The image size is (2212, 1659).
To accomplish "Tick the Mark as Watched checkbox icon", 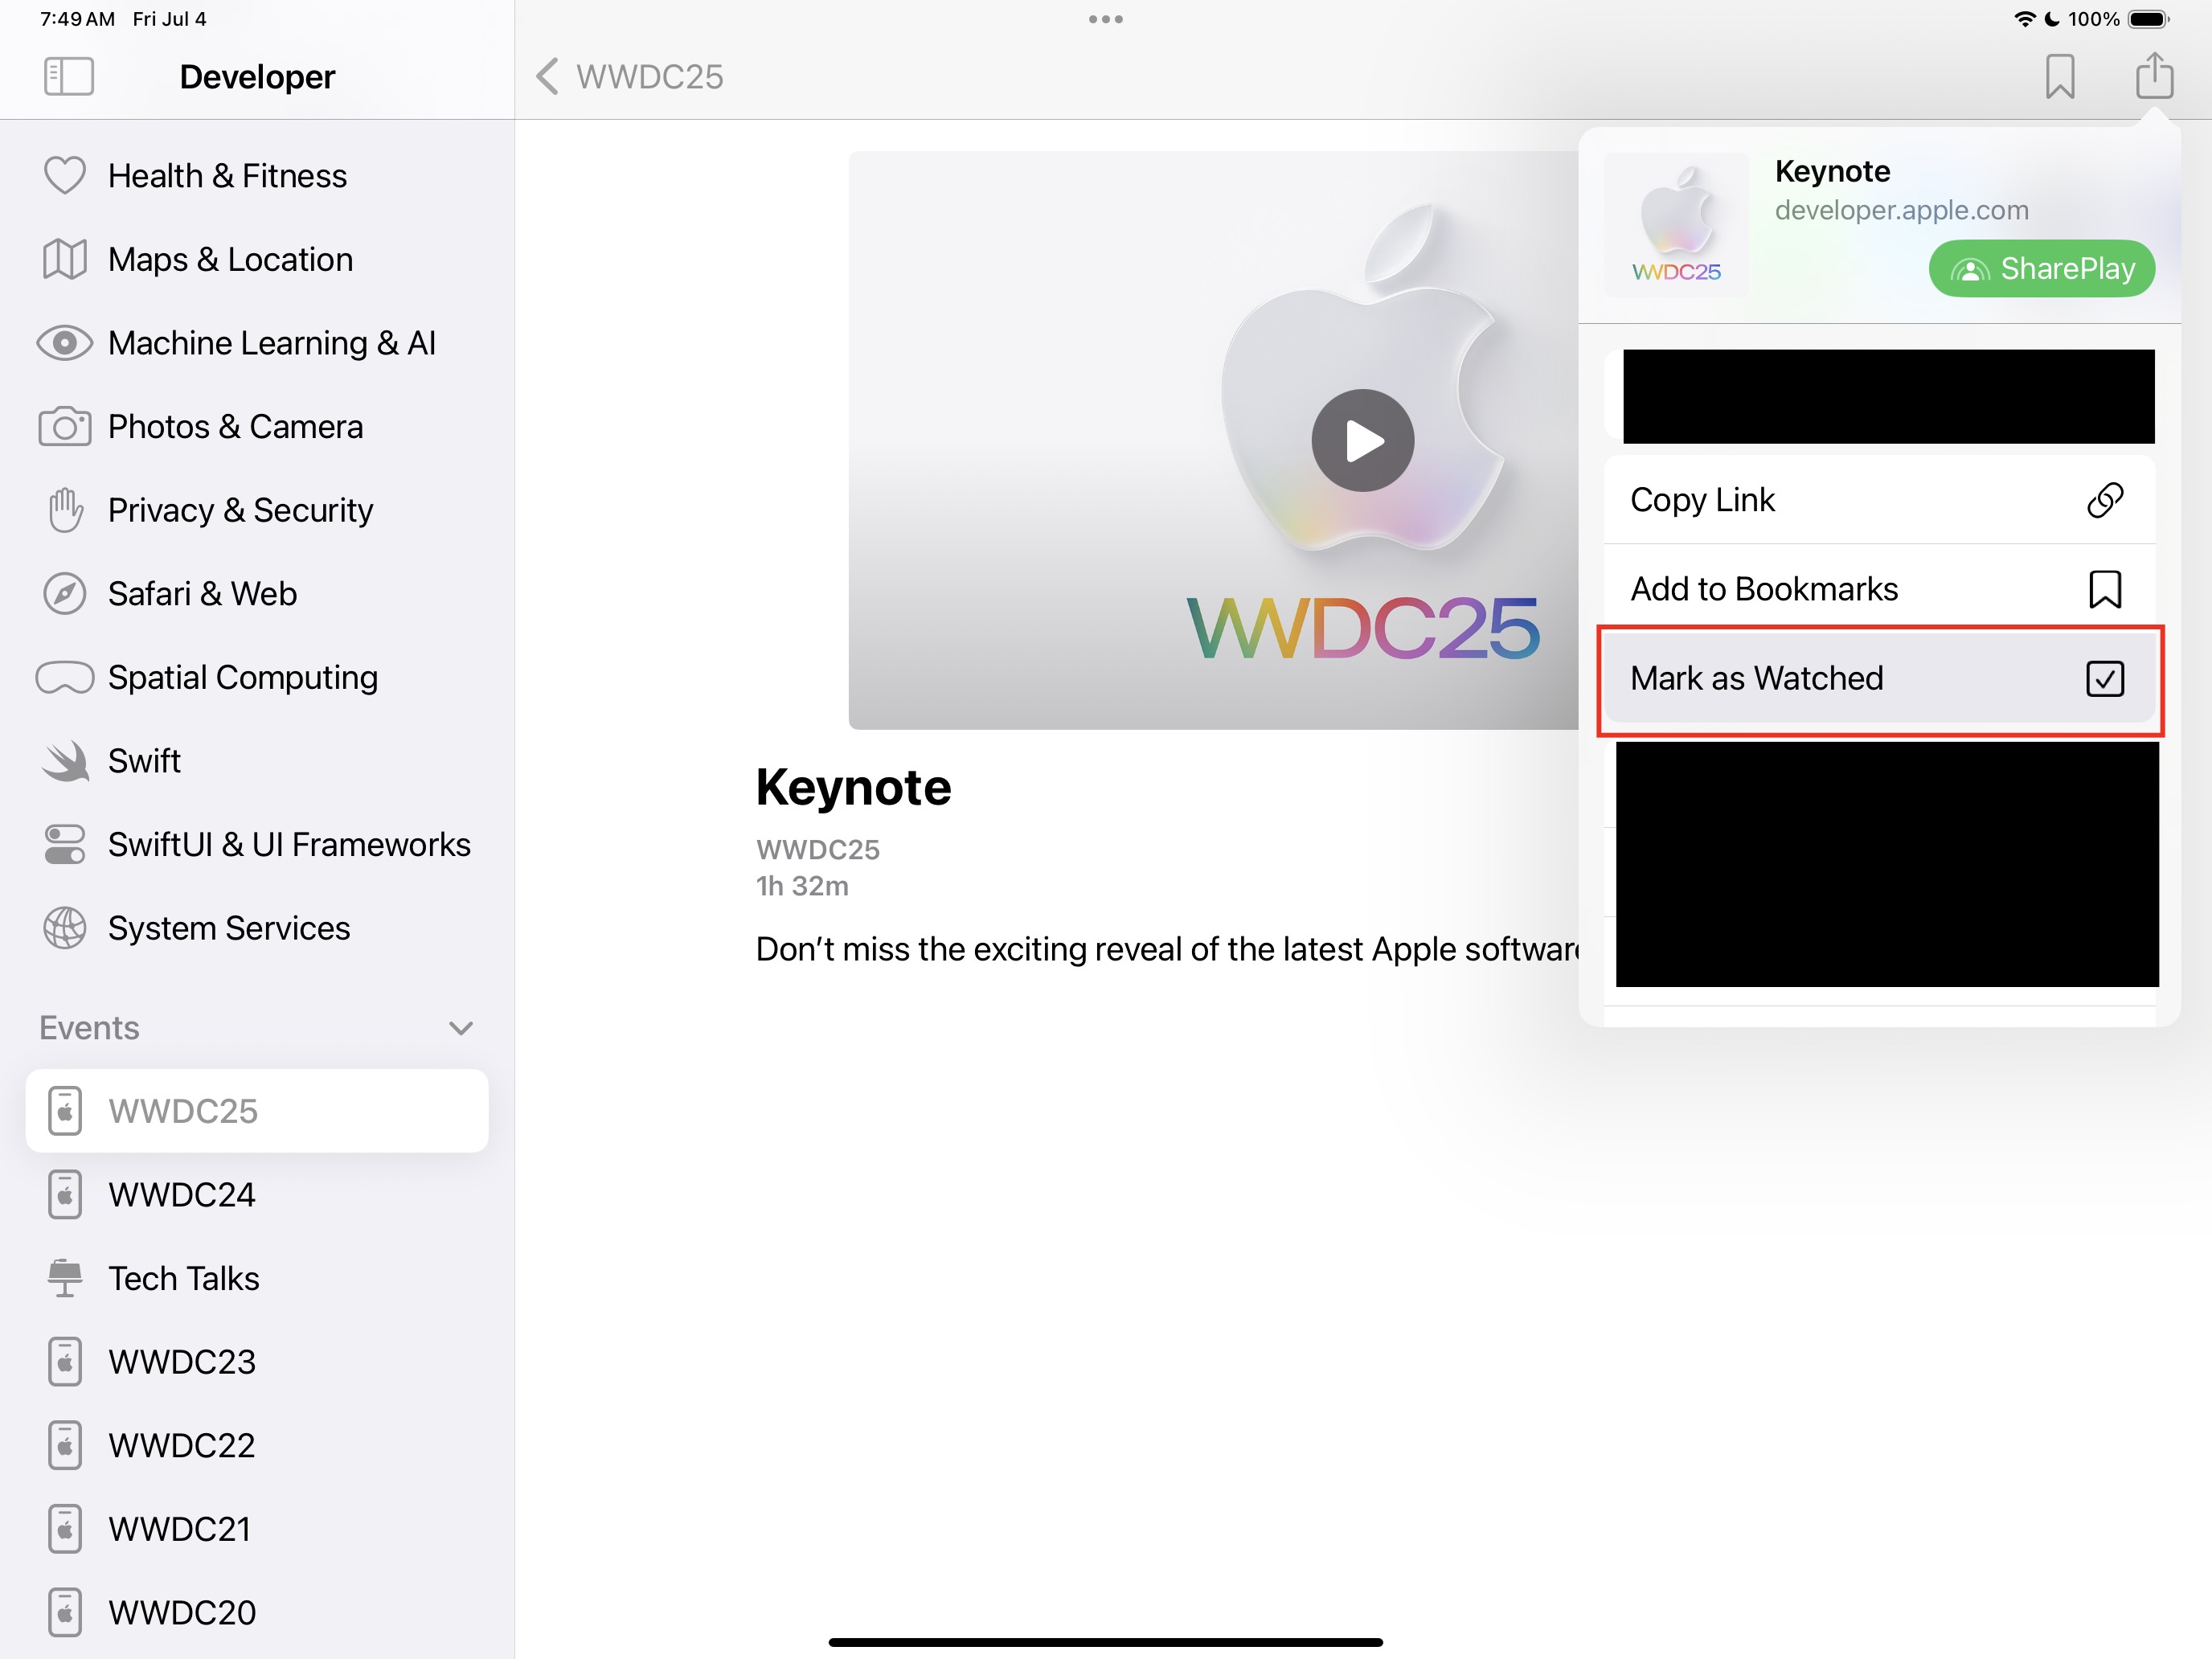I will (x=2104, y=678).
